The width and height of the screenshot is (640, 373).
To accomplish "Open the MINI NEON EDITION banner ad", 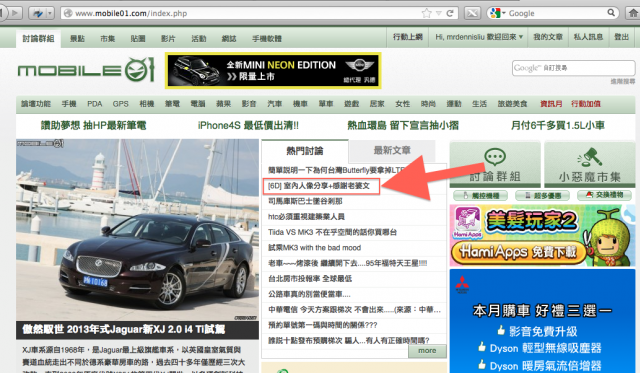I will pyautogui.click(x=273, y=70).
